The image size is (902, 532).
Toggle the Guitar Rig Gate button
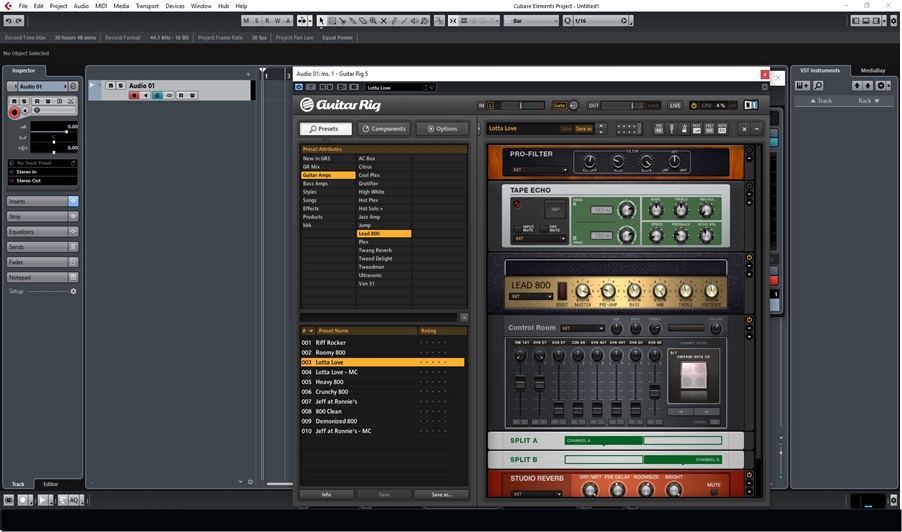point(559,105)
